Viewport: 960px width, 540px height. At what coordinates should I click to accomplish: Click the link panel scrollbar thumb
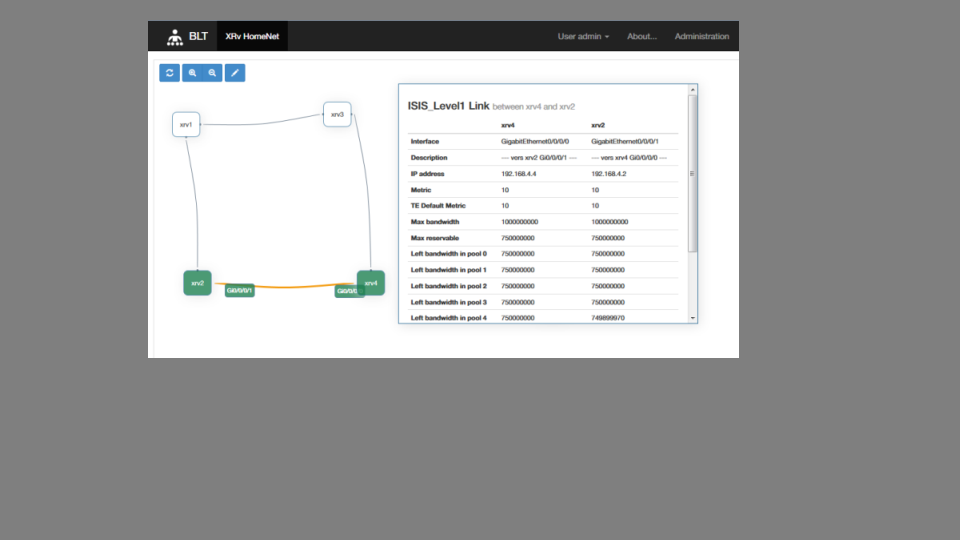(x=692, y=173)
